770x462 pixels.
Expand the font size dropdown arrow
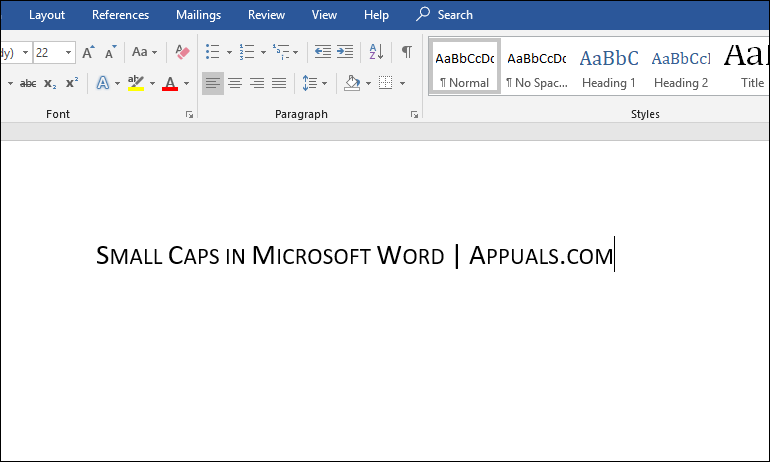[68, 52]
